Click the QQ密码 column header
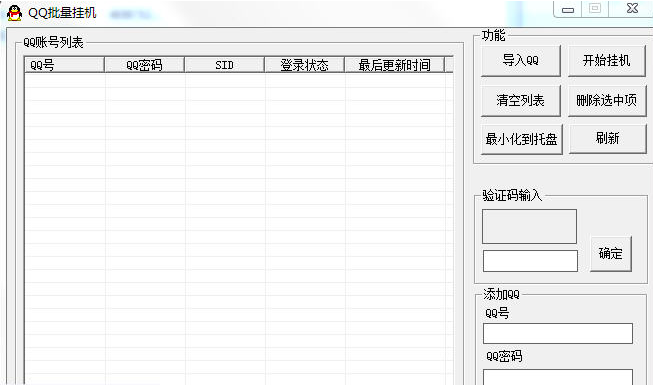The image size is (653, 385). [144, 65]
